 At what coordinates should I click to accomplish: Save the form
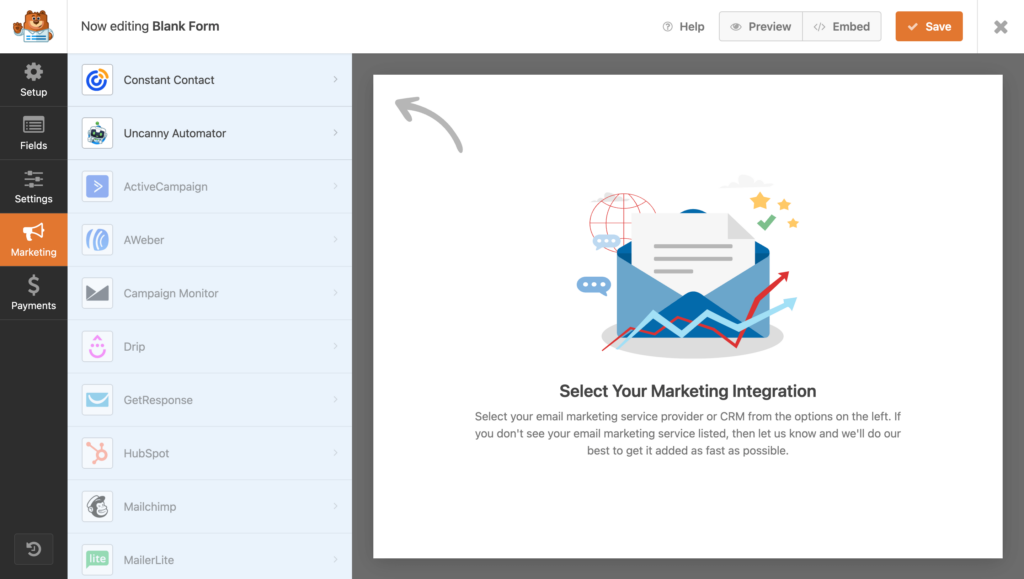[928, 26]
